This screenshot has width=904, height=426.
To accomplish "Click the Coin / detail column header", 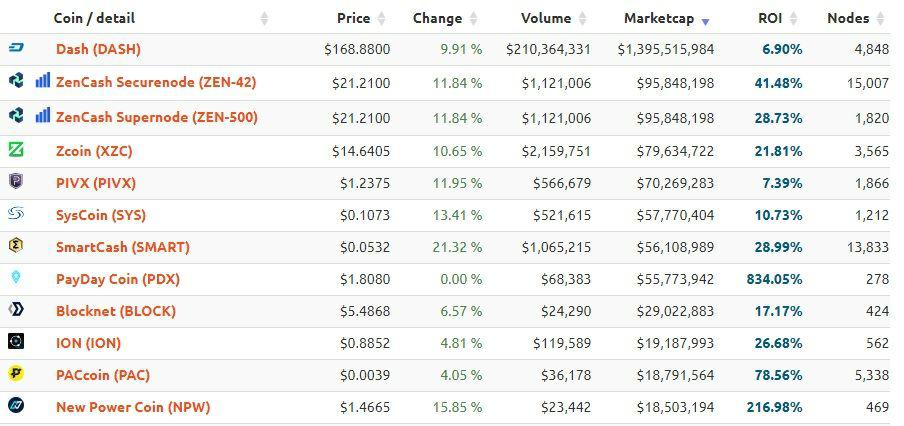I will click(94, 18).
